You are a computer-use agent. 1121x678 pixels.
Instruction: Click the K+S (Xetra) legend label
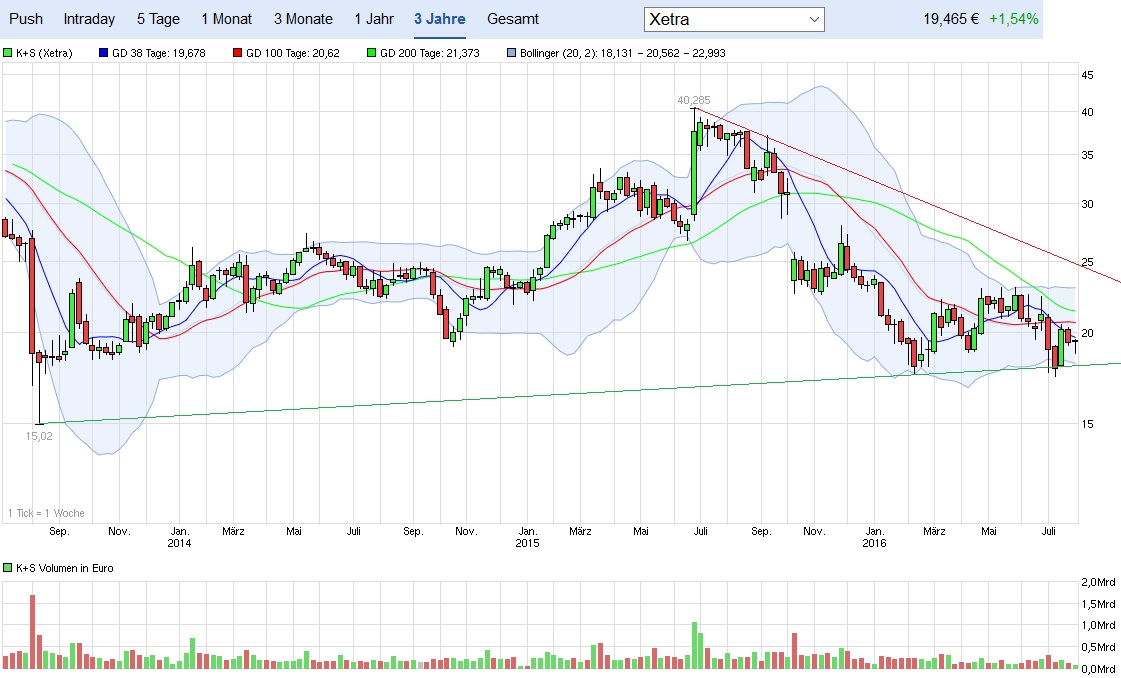tap(44, 53)
